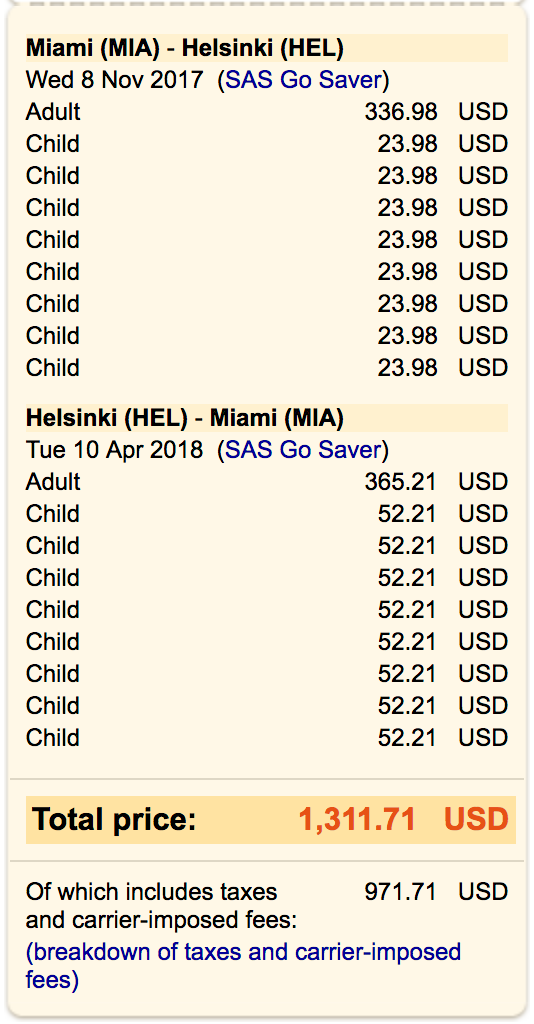The image size is (534, 1024).
Task: Open SAS Go Saver link for 8 Nov 2017
Action: point(303,80)
